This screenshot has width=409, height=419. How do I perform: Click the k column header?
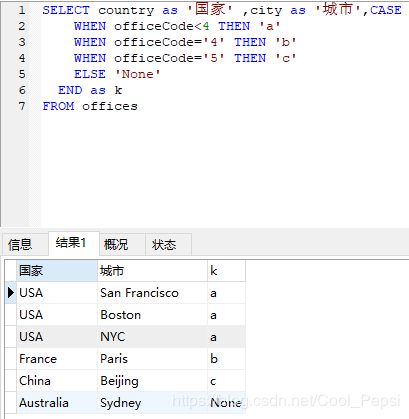(x=226, y=271)
